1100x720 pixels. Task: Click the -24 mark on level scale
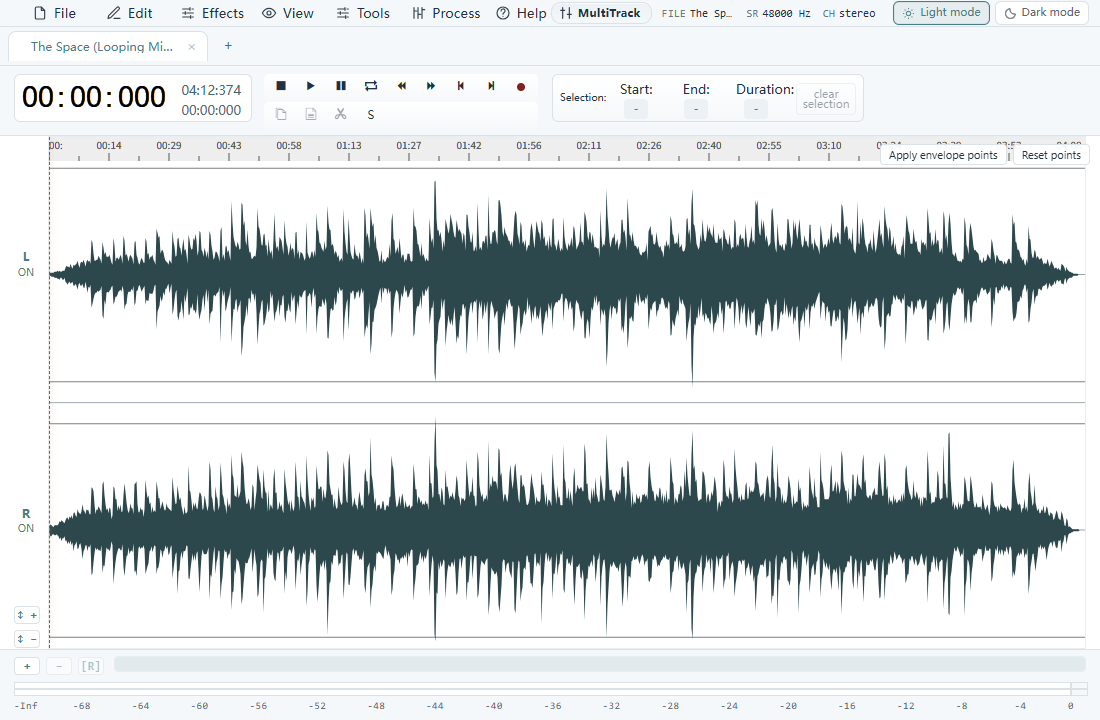729,705
